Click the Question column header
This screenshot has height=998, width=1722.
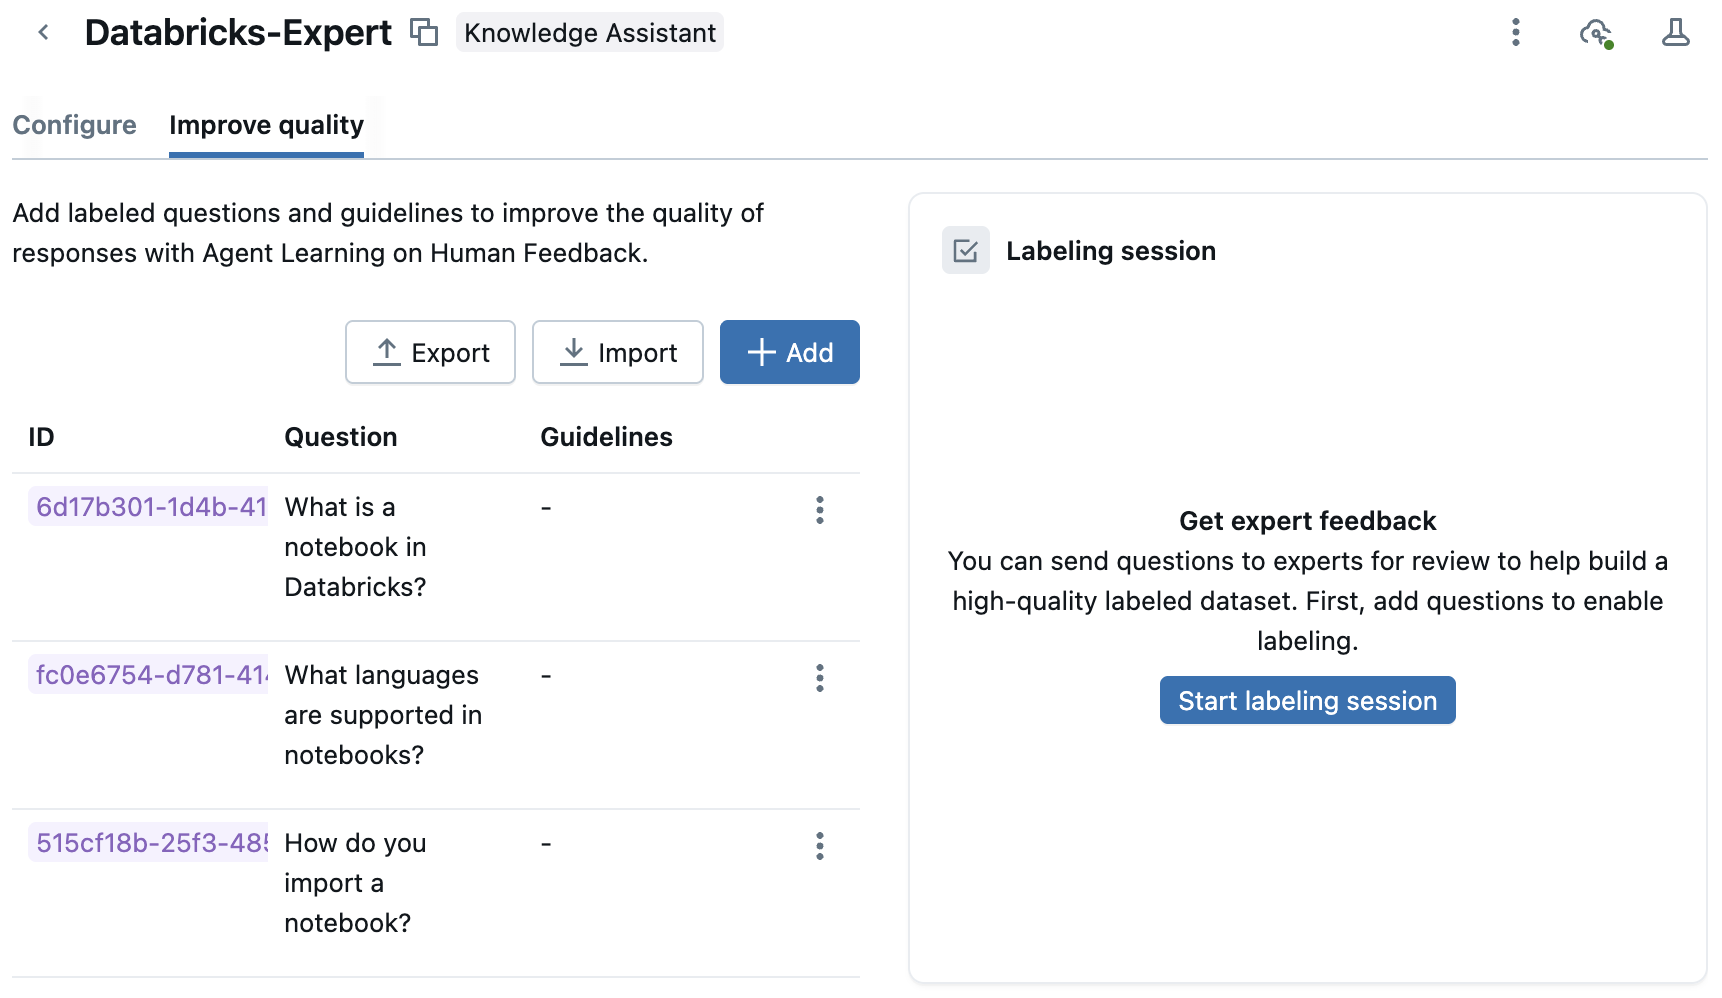340,437
